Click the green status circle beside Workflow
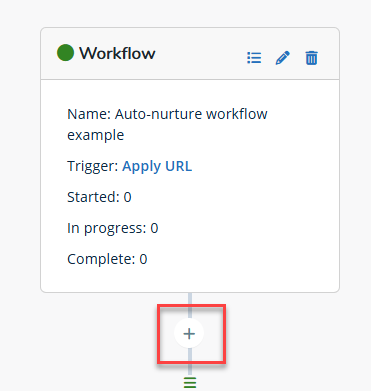The height and width of the screenshot is (391, 371). pyautogui.click(x=65, y=53)
